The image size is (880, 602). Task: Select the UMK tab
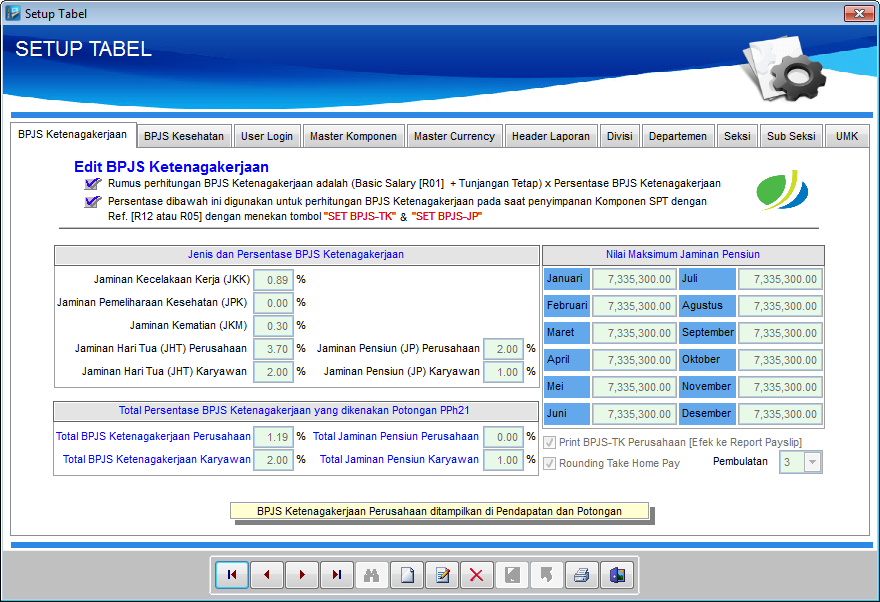(x=847, y=136)
